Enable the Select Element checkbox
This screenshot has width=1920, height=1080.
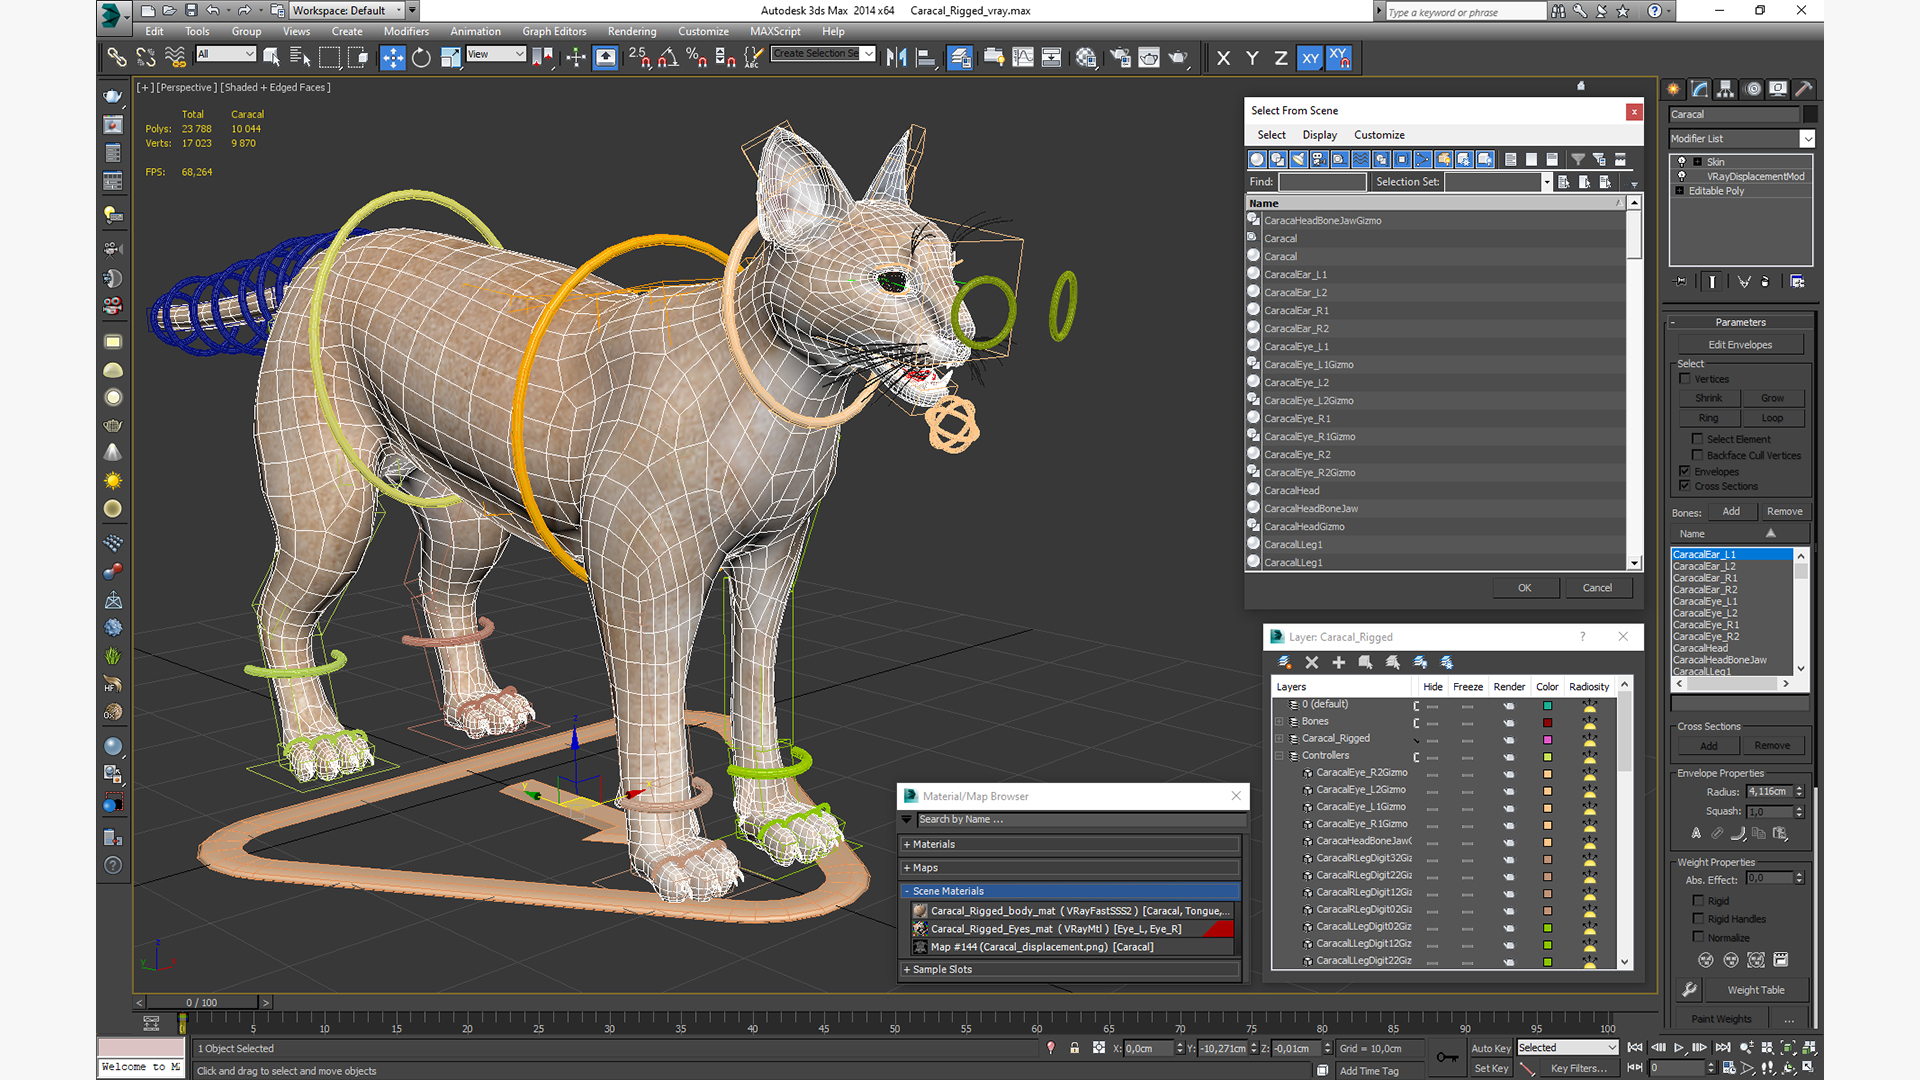click(1697, 439)
